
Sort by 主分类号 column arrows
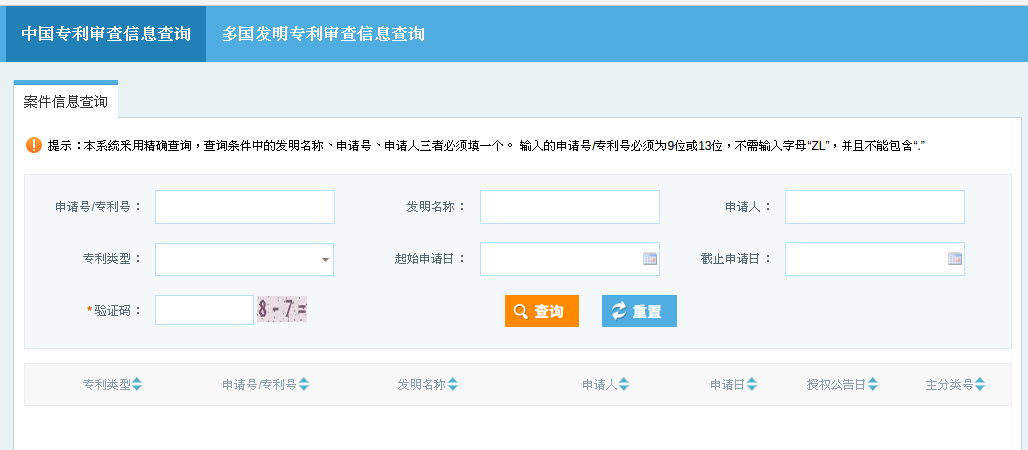click(979, 385)
